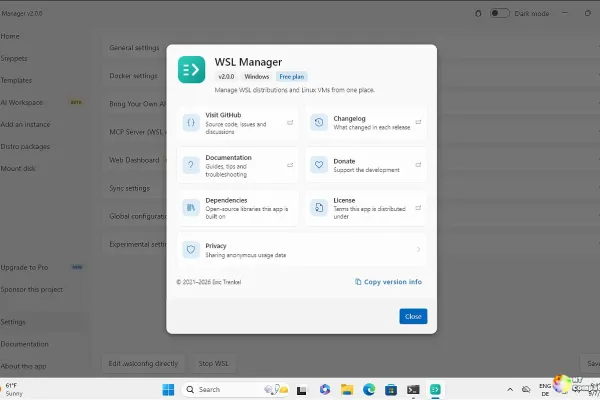Click the Documentation question mark icon
Screen dimensions: 600x400
click(191, 165)
